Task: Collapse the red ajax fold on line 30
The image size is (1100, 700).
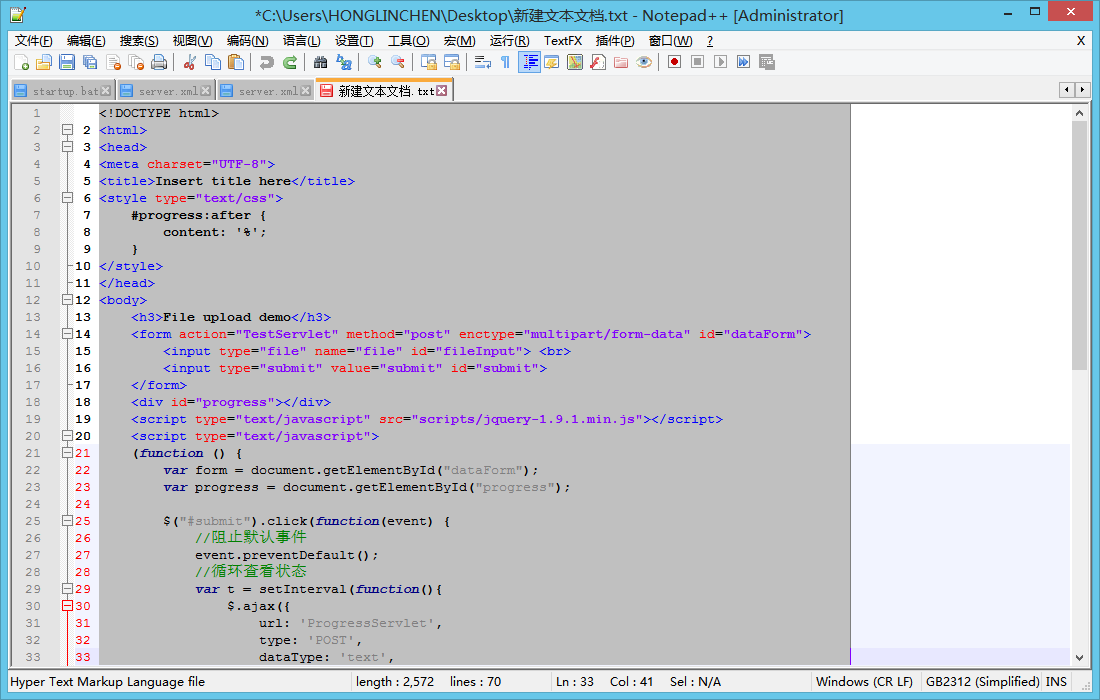Action: pyautogui.click(x=67, y=605)
